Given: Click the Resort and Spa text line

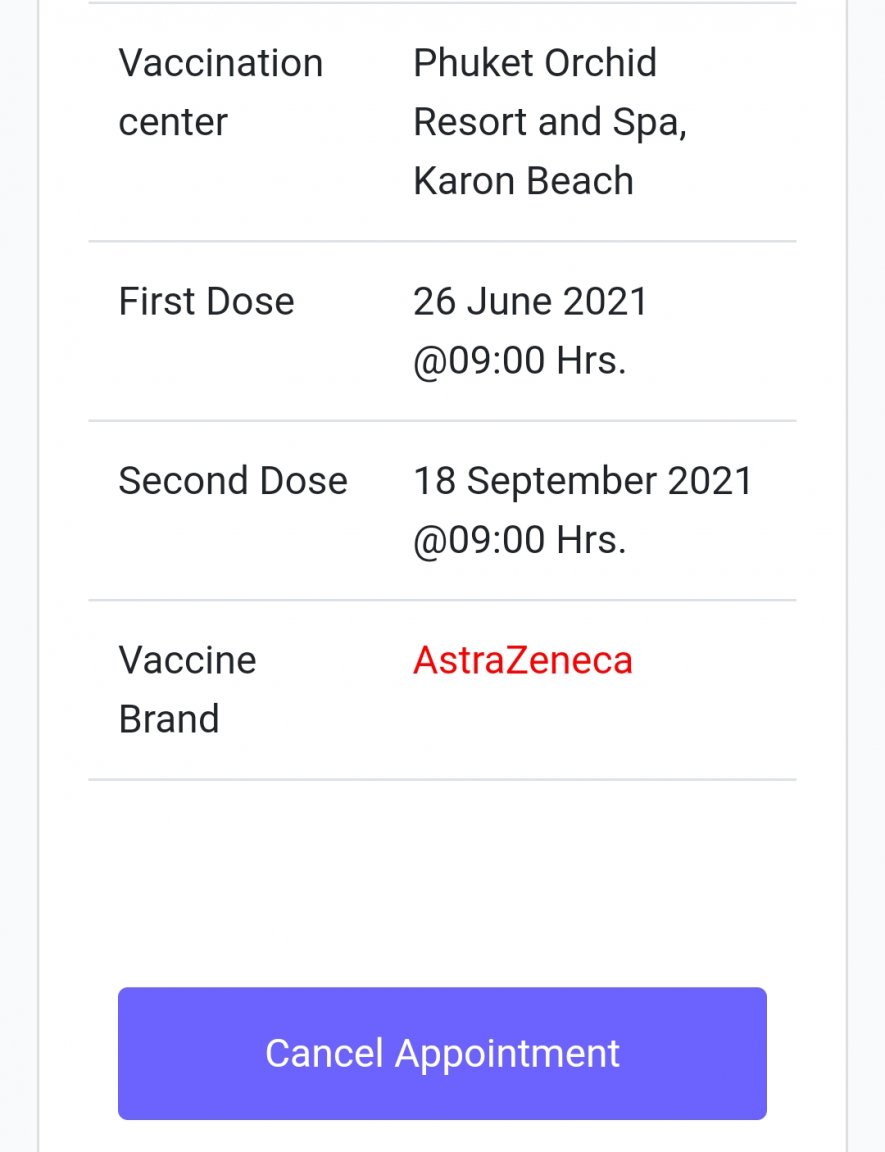Looking at the screenshot, I should (x=549, y=123).
